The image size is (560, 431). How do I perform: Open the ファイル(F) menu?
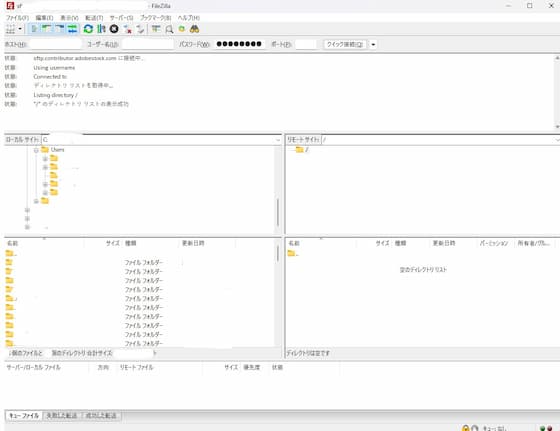(17, 17)
